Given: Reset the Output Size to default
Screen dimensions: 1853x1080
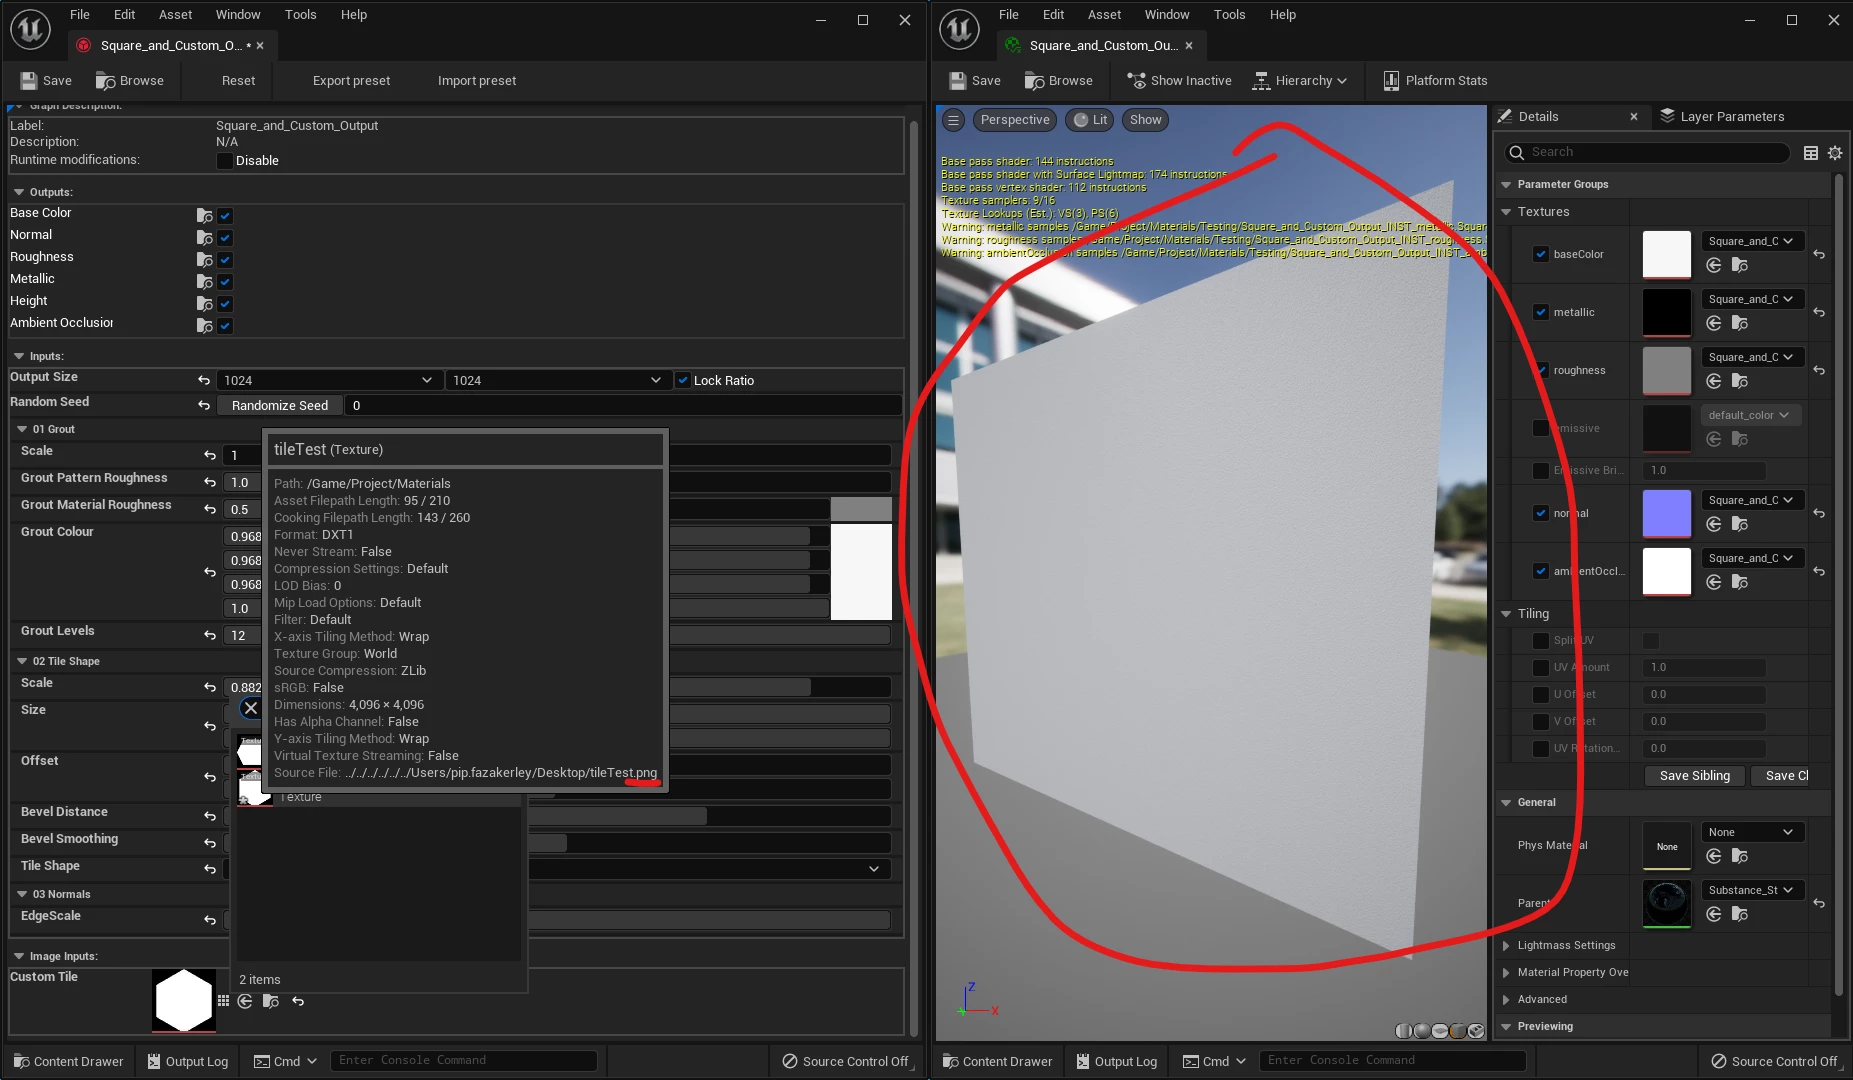Looking at the screenshot, I should click(204, 380).
